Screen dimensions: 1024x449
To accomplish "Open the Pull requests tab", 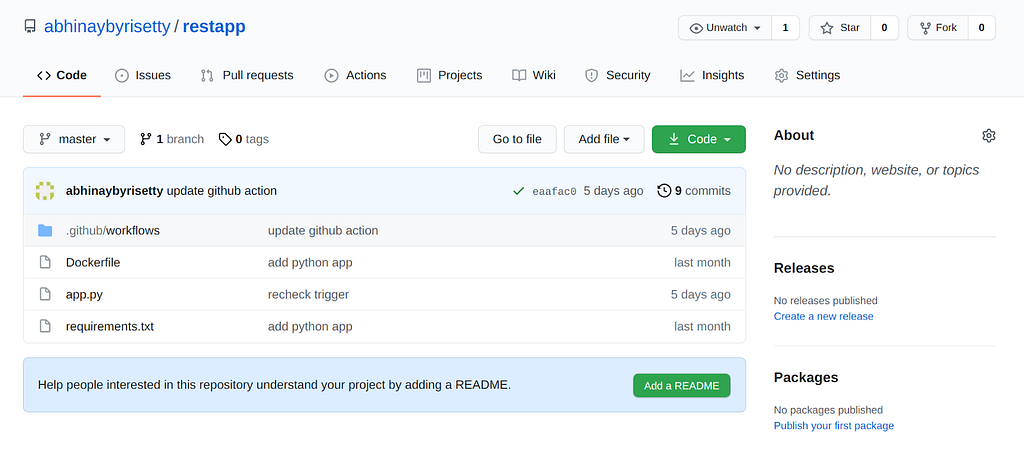I will (247, 76).
